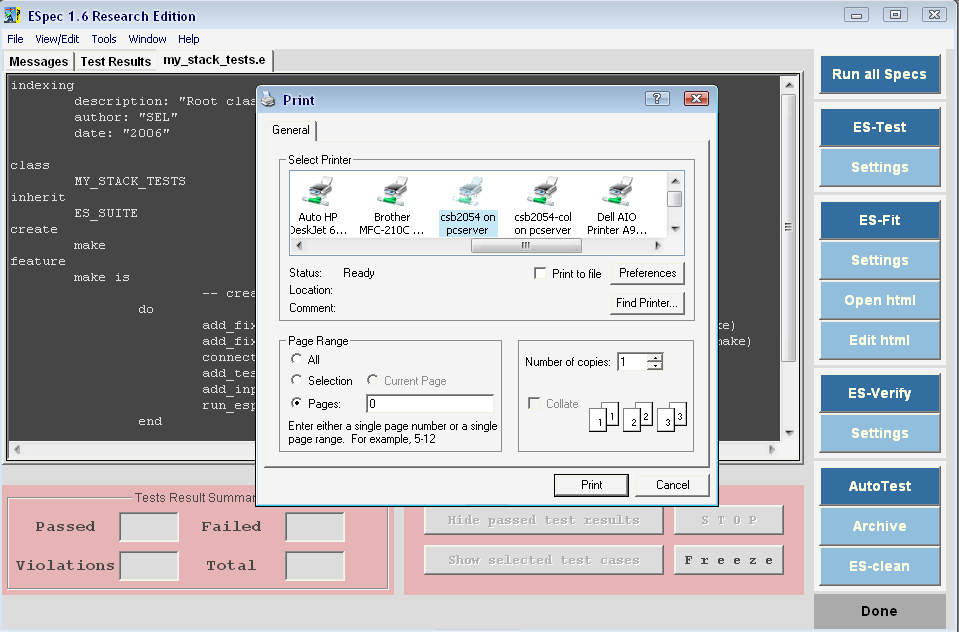Click the Freeze button

tap(728, 560)
